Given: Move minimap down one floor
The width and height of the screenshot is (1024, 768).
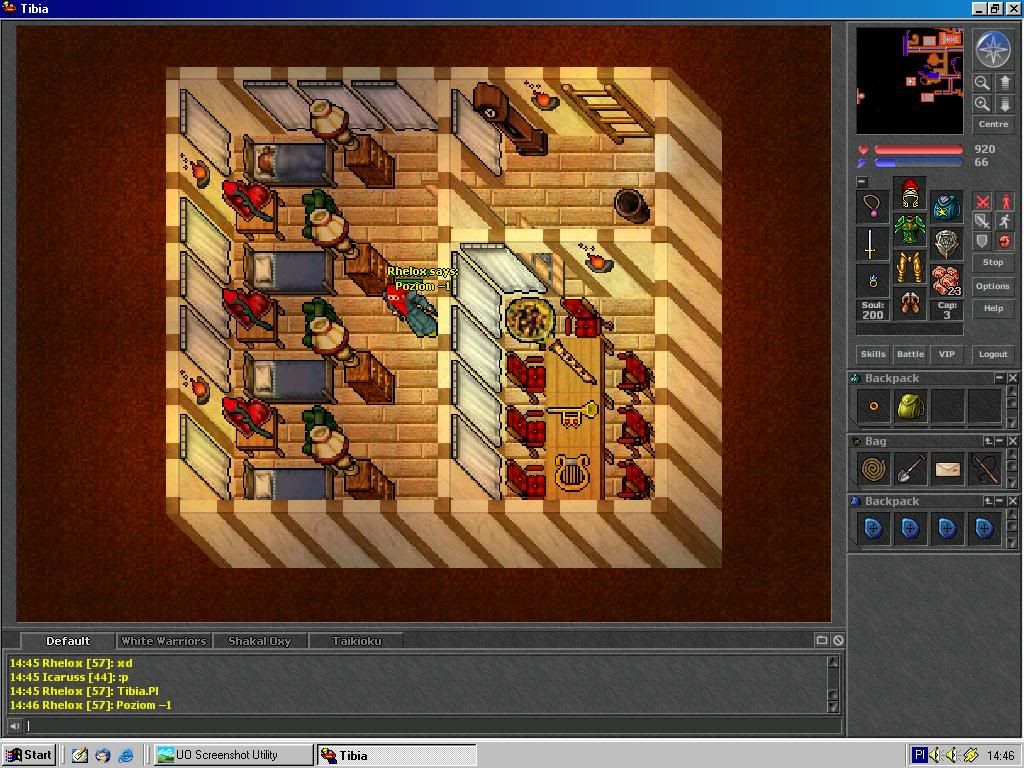Looking at the screenshot, I should point(1004,104).
